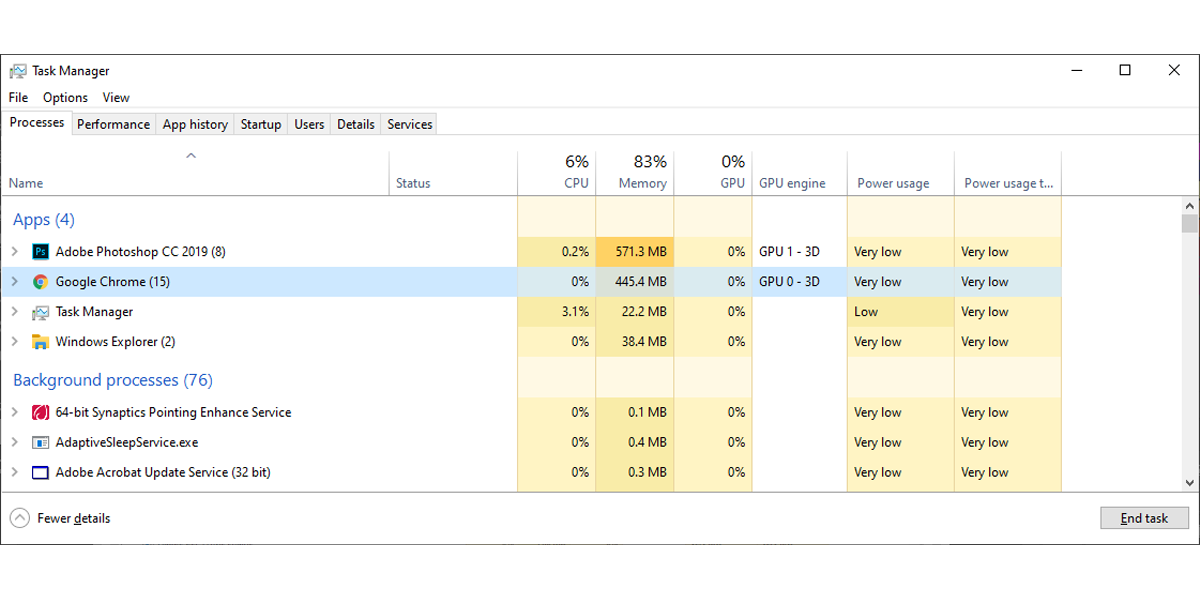Click the Google Chrome icon
This screenshot has width=1200, height=600.
click(x=41, y=282)
